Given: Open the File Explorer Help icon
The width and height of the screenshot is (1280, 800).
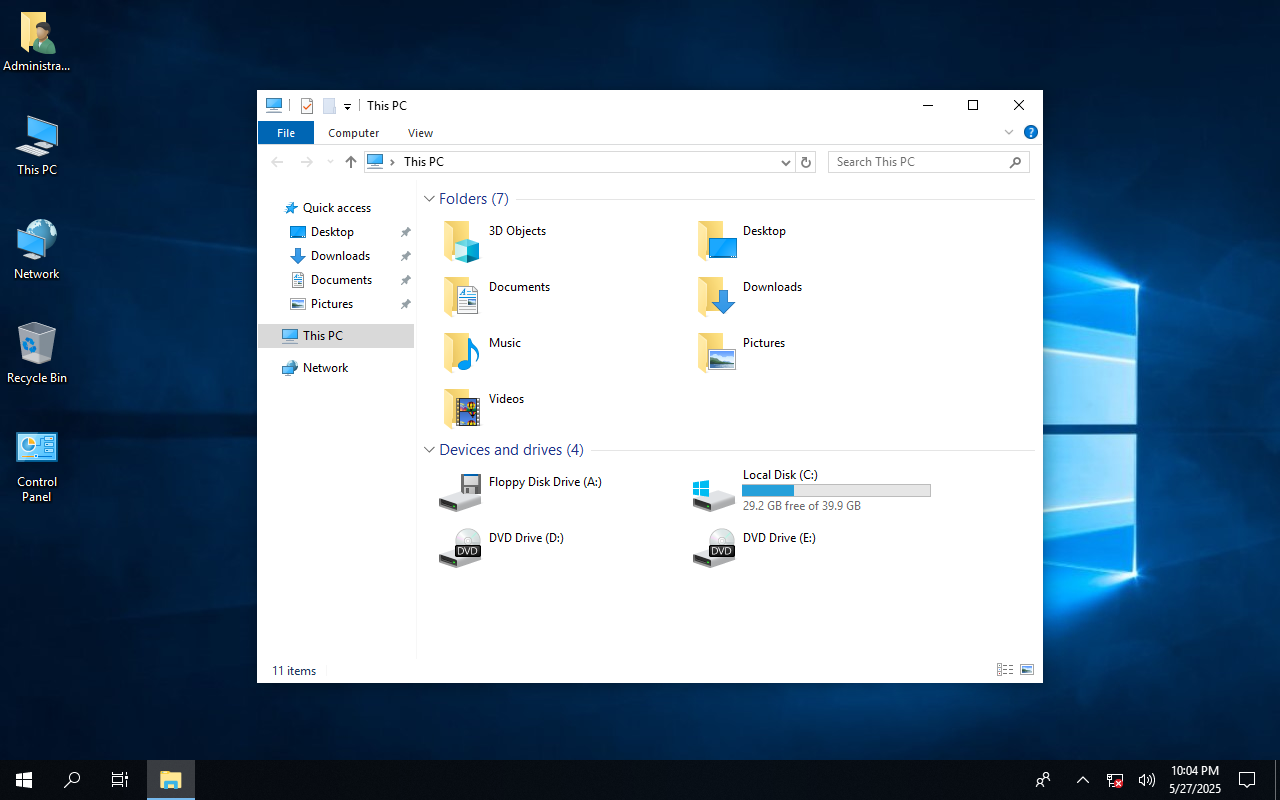Looking at the screenshot, I should (1031, 132).
